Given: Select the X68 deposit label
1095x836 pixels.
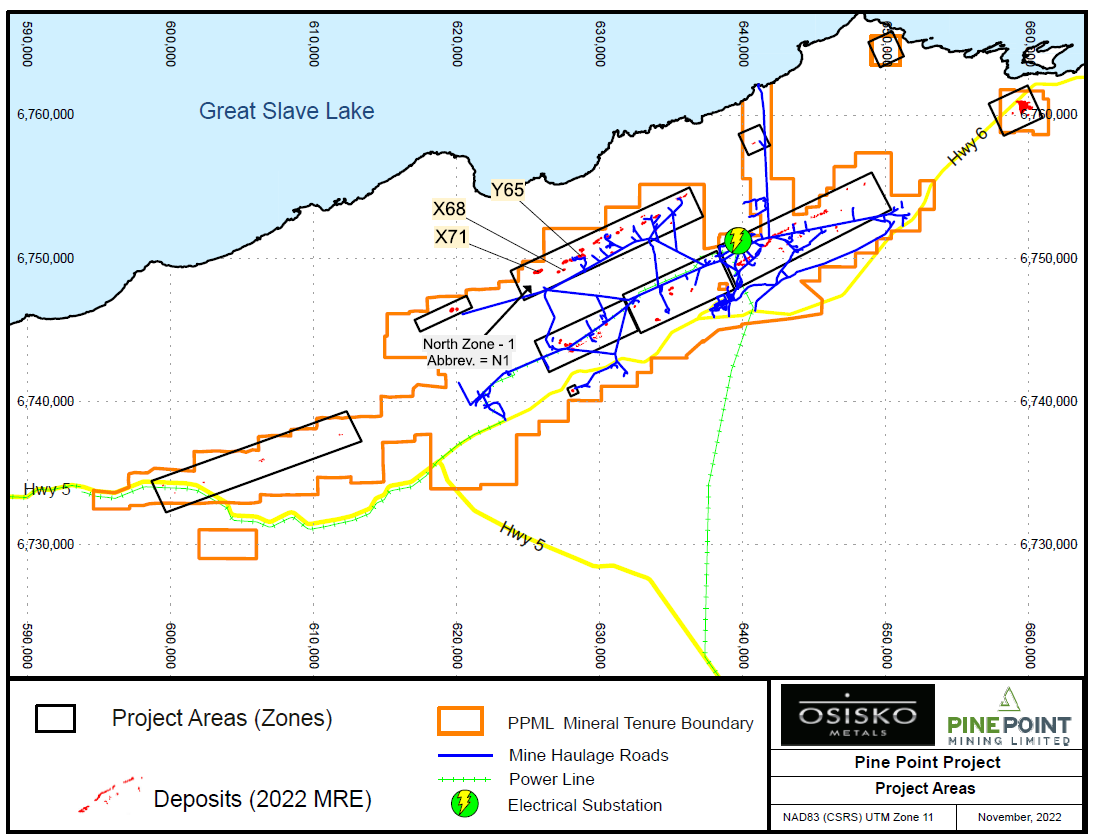Looking at the screenshot, I should [449, 209].
